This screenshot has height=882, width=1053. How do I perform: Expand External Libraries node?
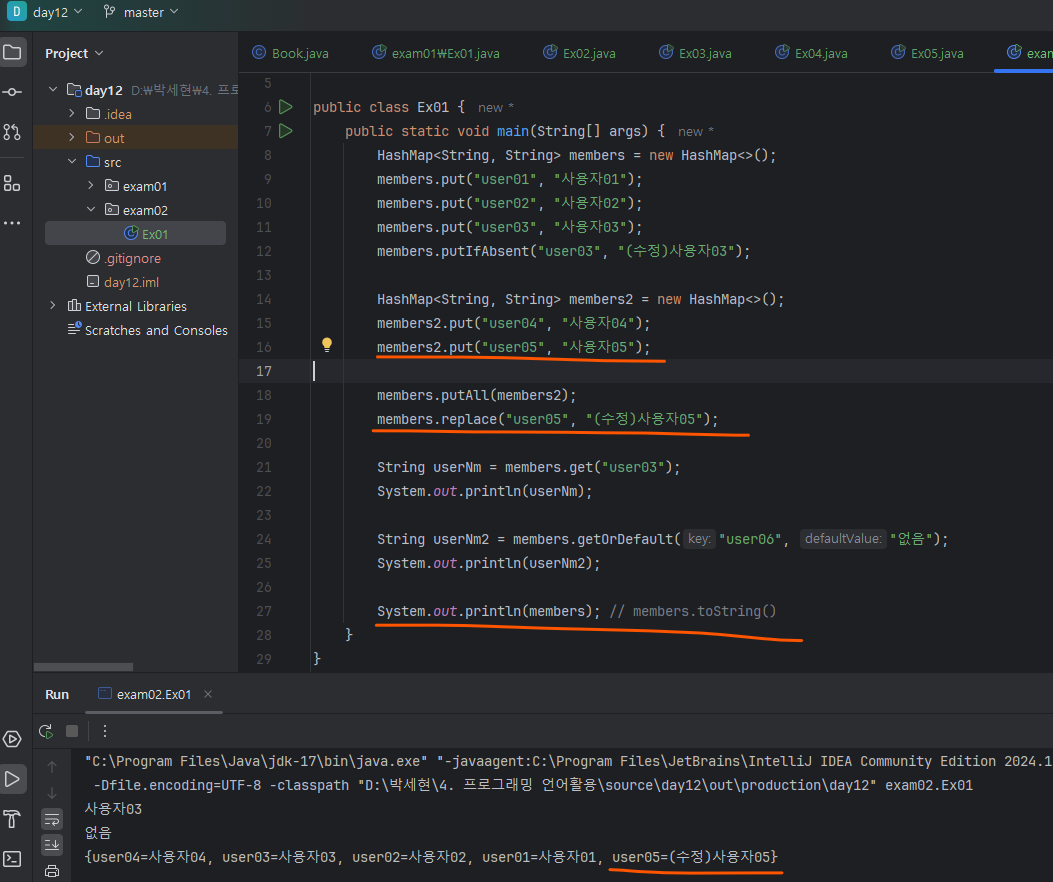click(53, 306)
